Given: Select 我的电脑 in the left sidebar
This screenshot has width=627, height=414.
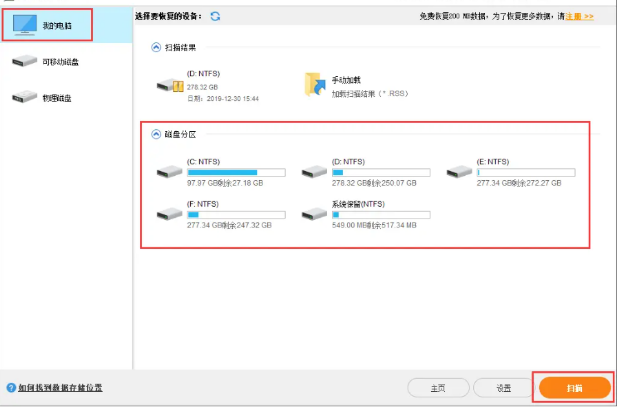Looking at the screenshot, I should tap(46, 23).
